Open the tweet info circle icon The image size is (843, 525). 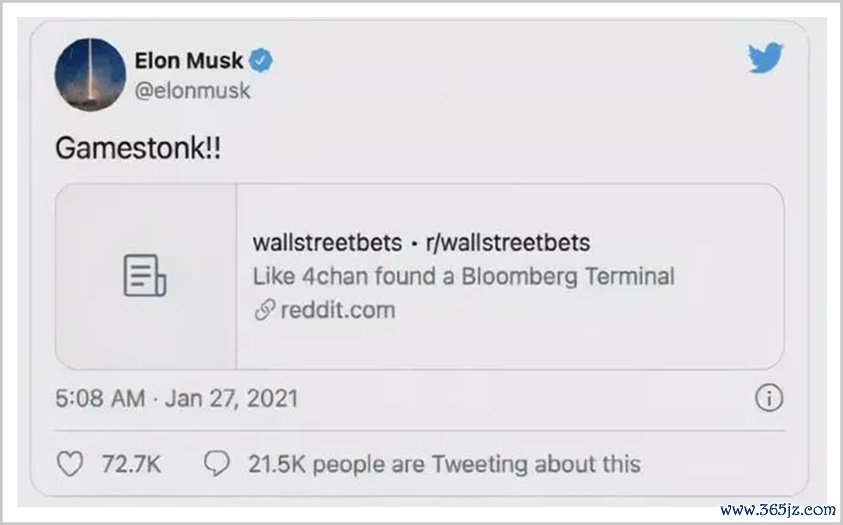769,398
